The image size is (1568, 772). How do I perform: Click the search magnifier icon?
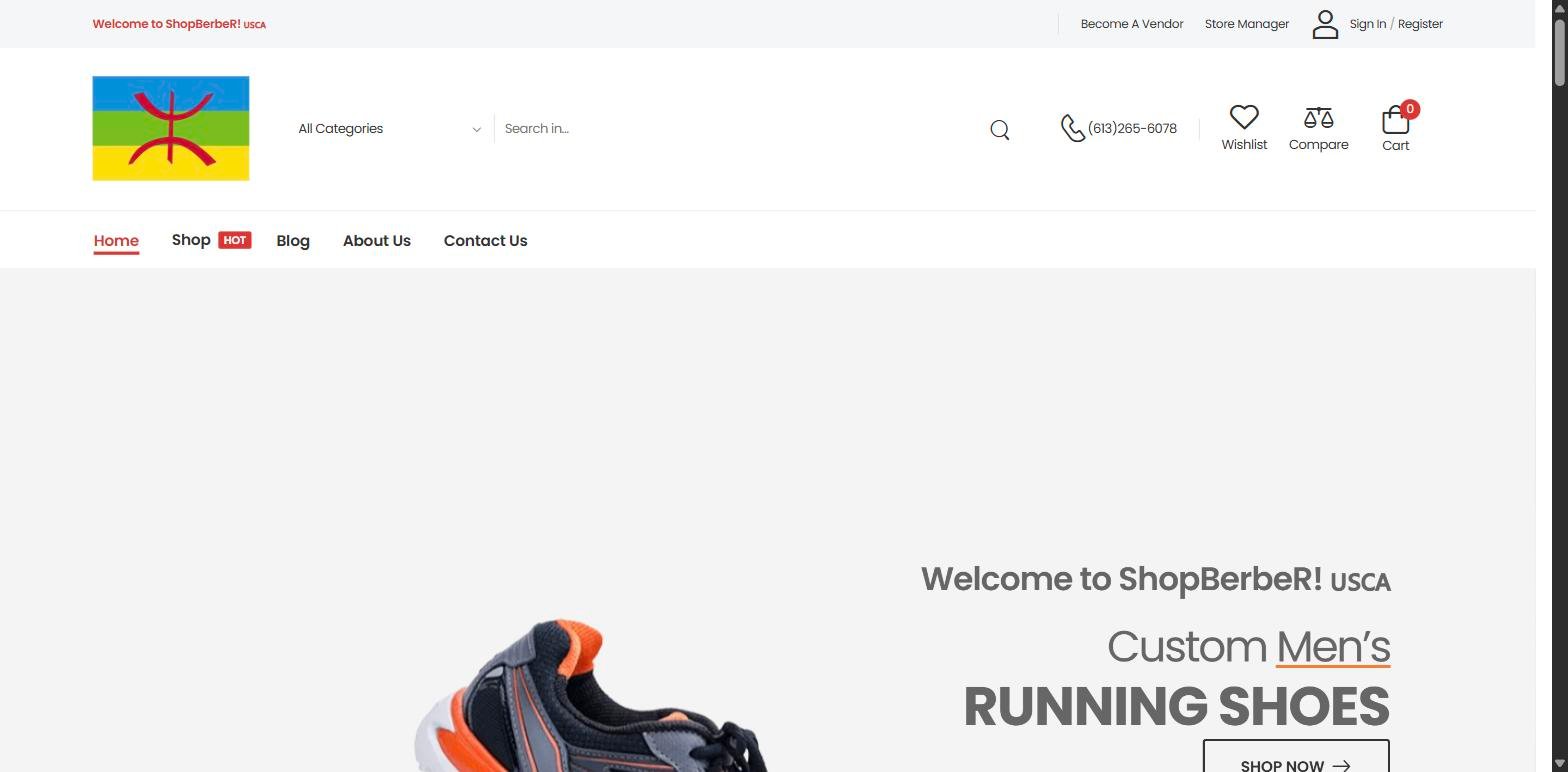[999, 130]
